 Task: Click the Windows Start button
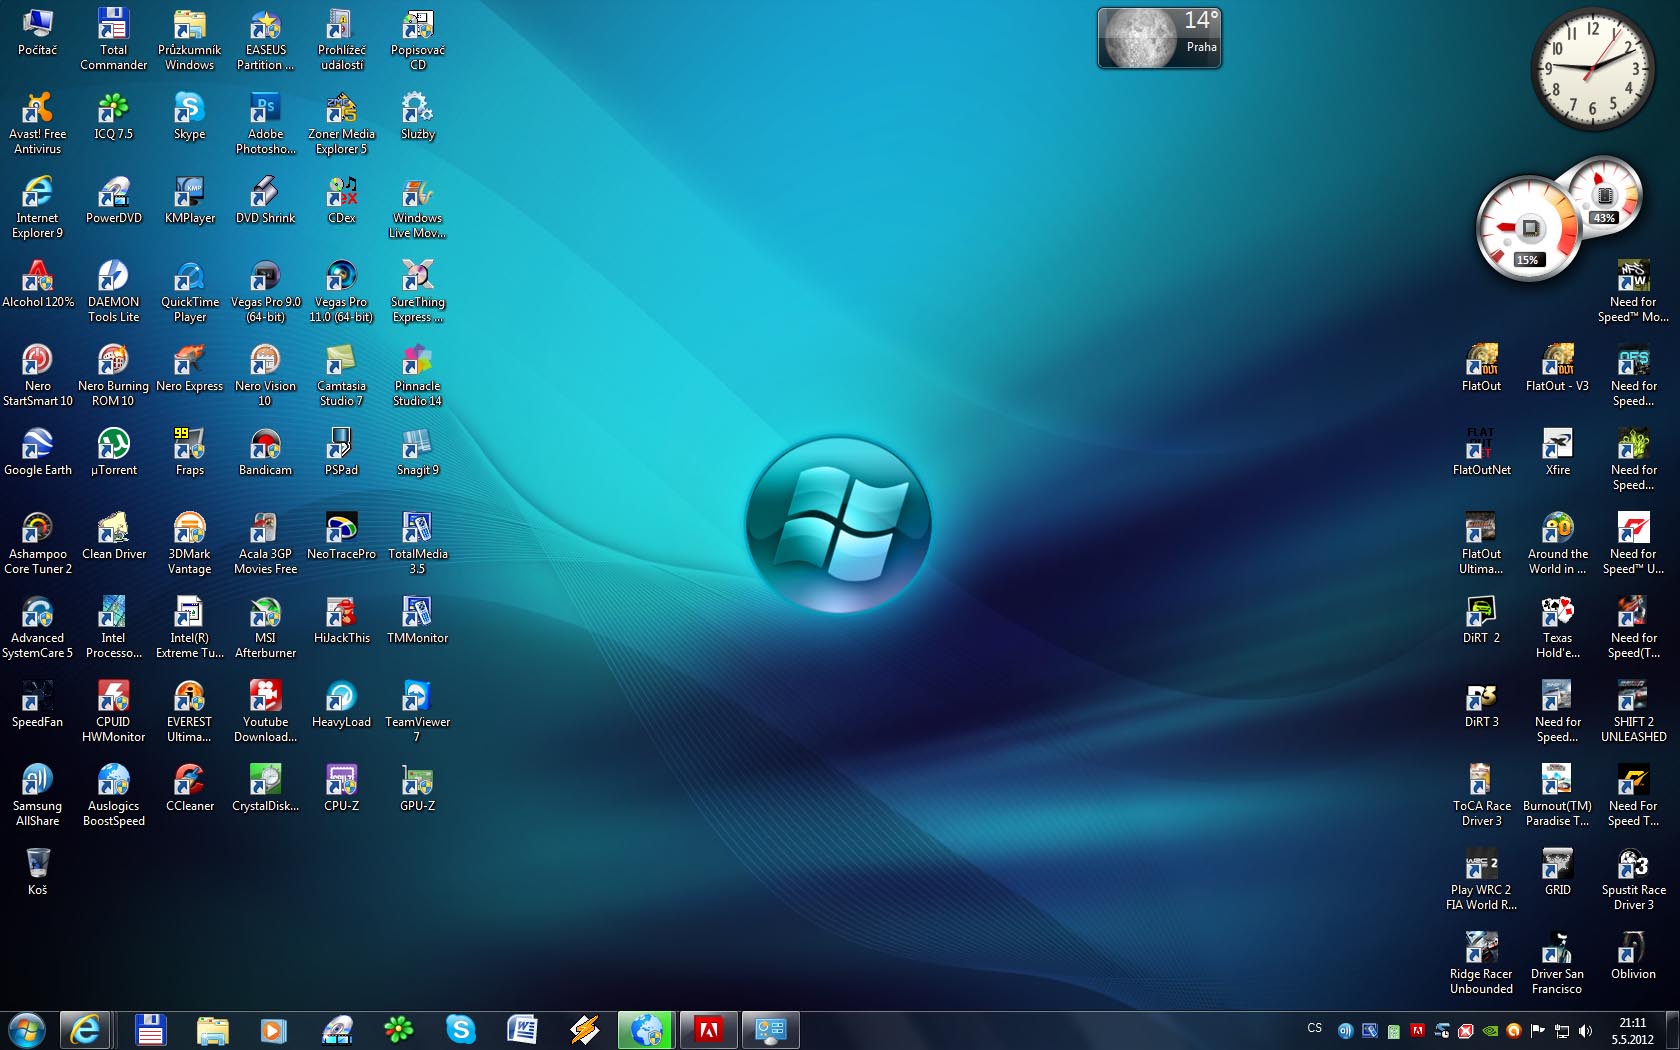click(x=26, y=1030)
